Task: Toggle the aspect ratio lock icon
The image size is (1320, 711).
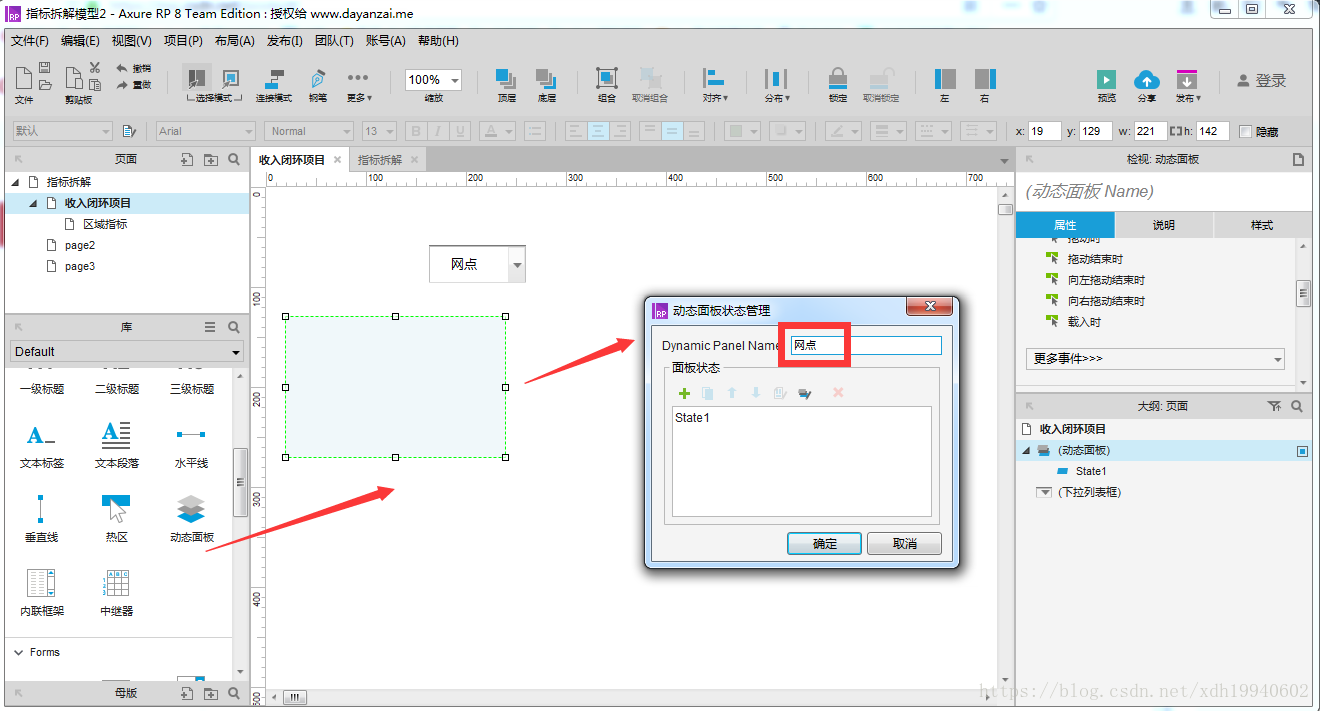Action: tap(1176, 131)
